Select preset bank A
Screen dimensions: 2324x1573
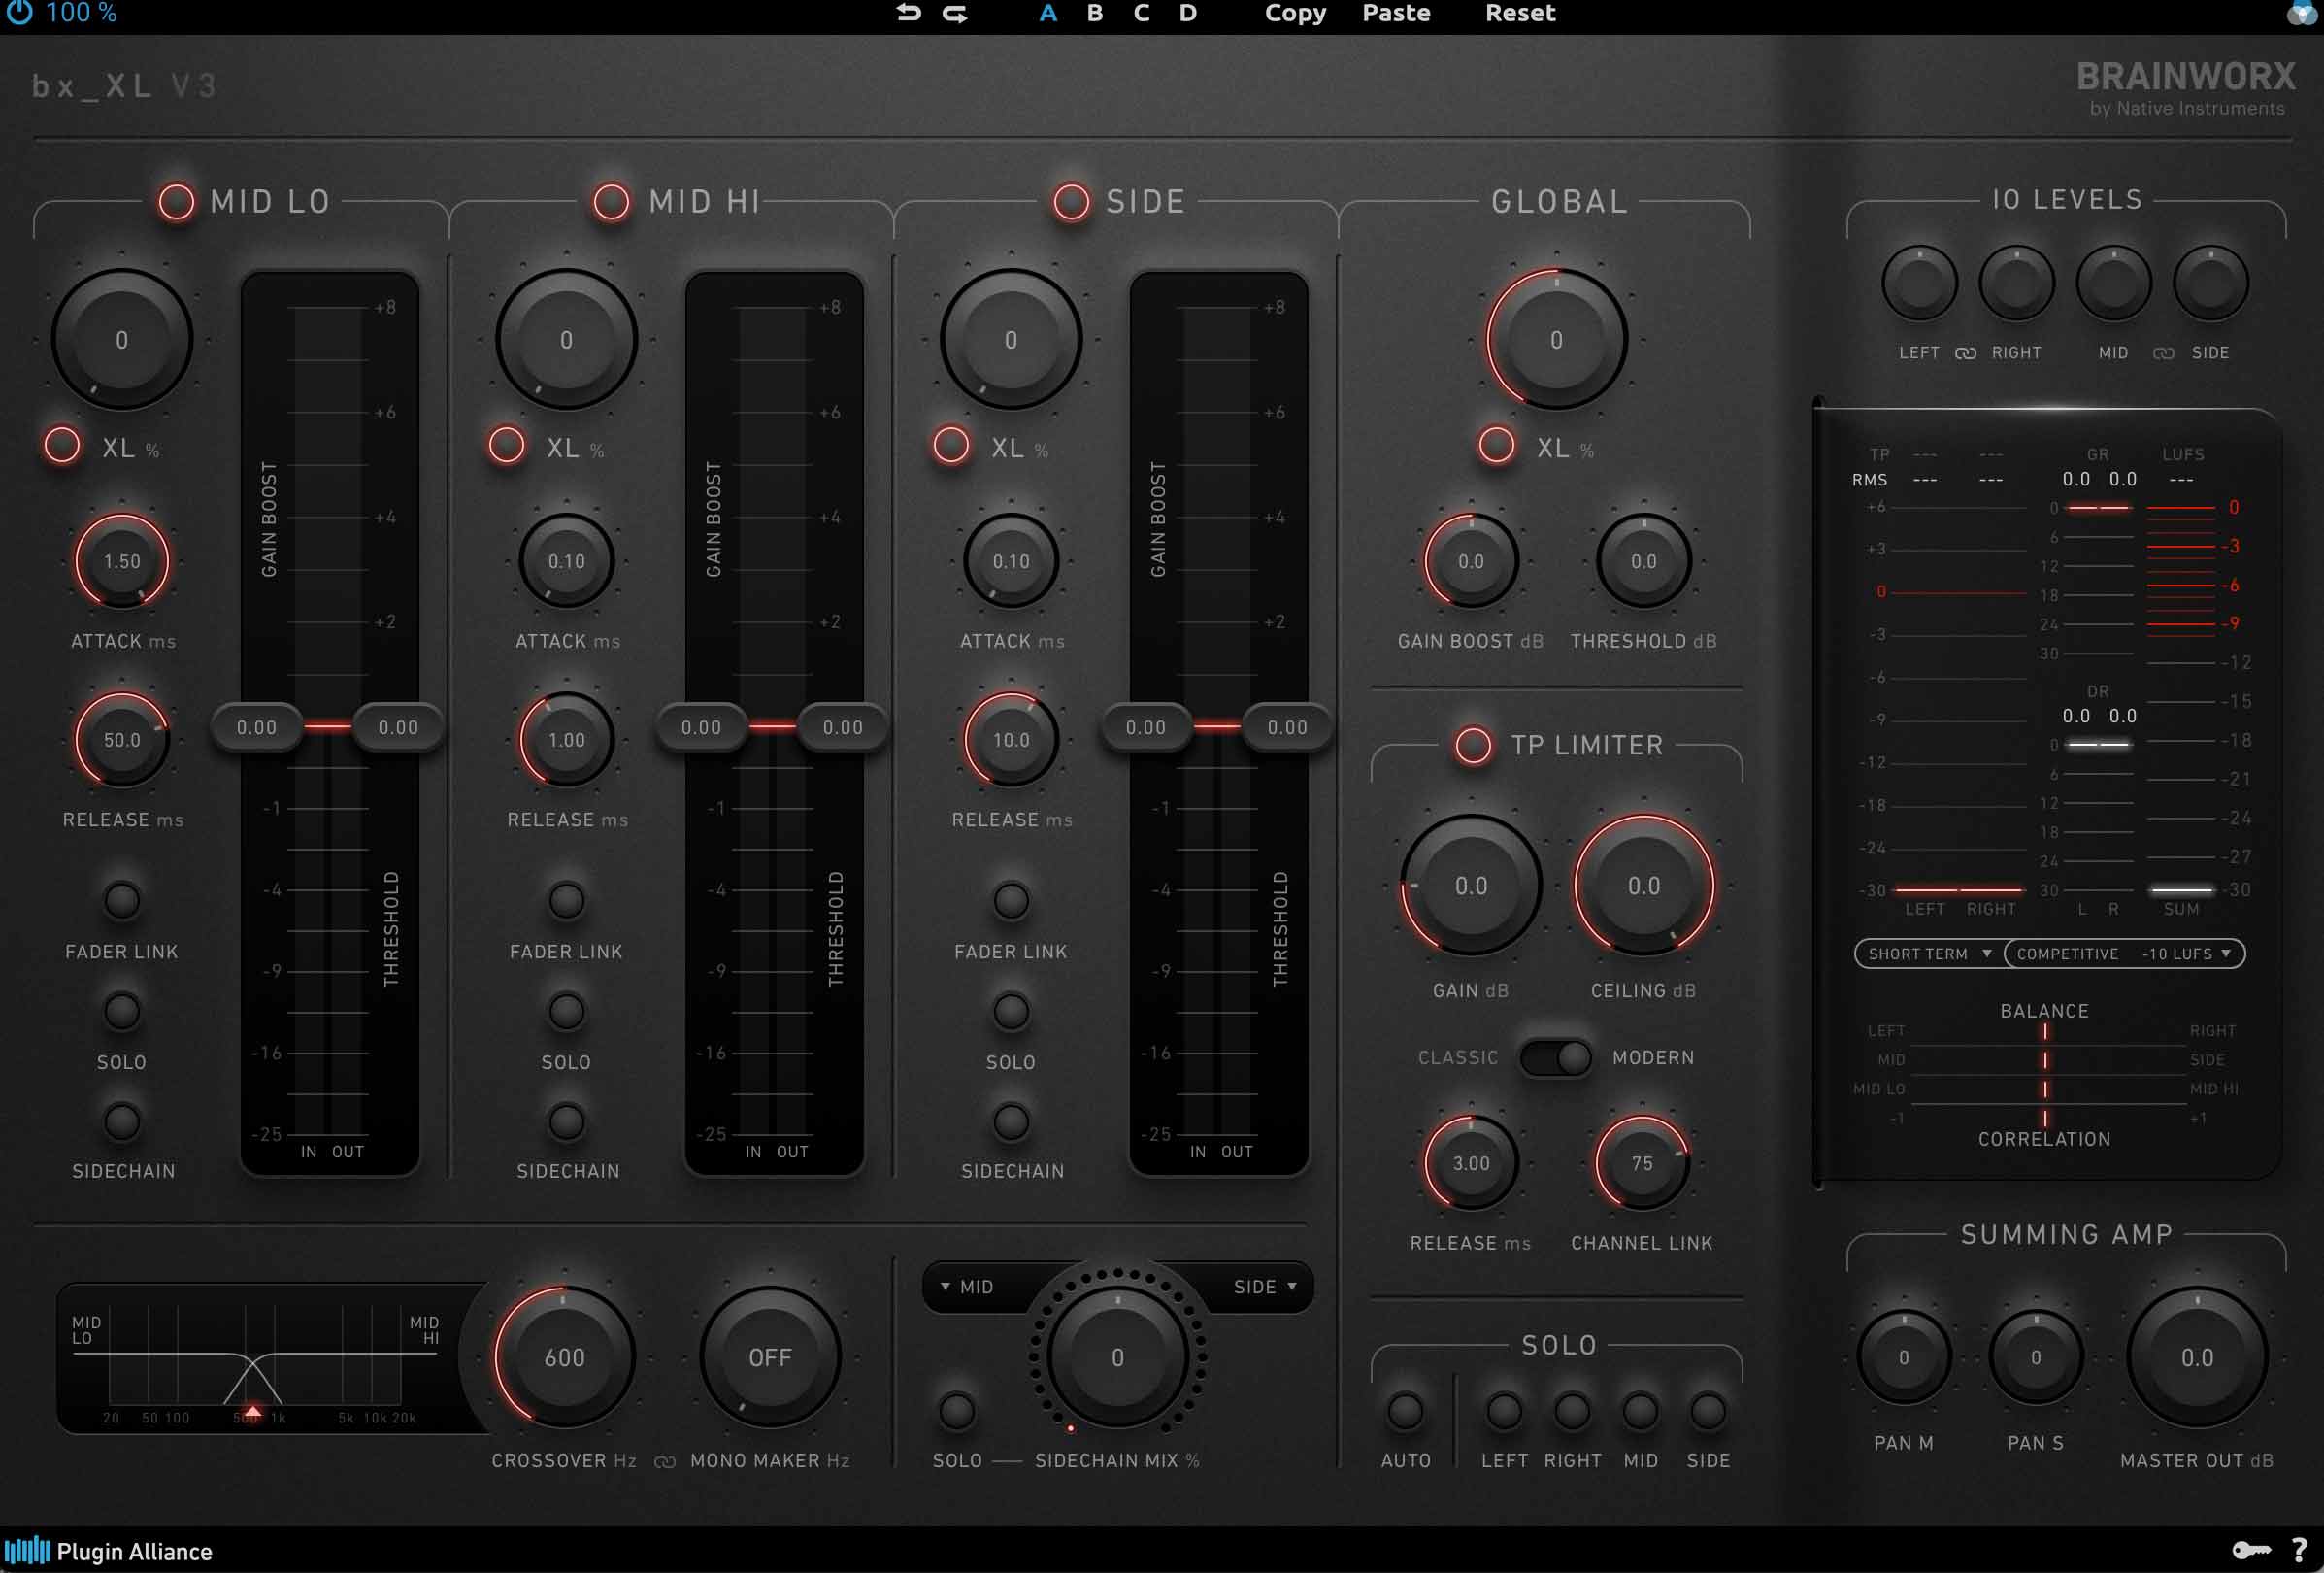tap(1048, 13)
